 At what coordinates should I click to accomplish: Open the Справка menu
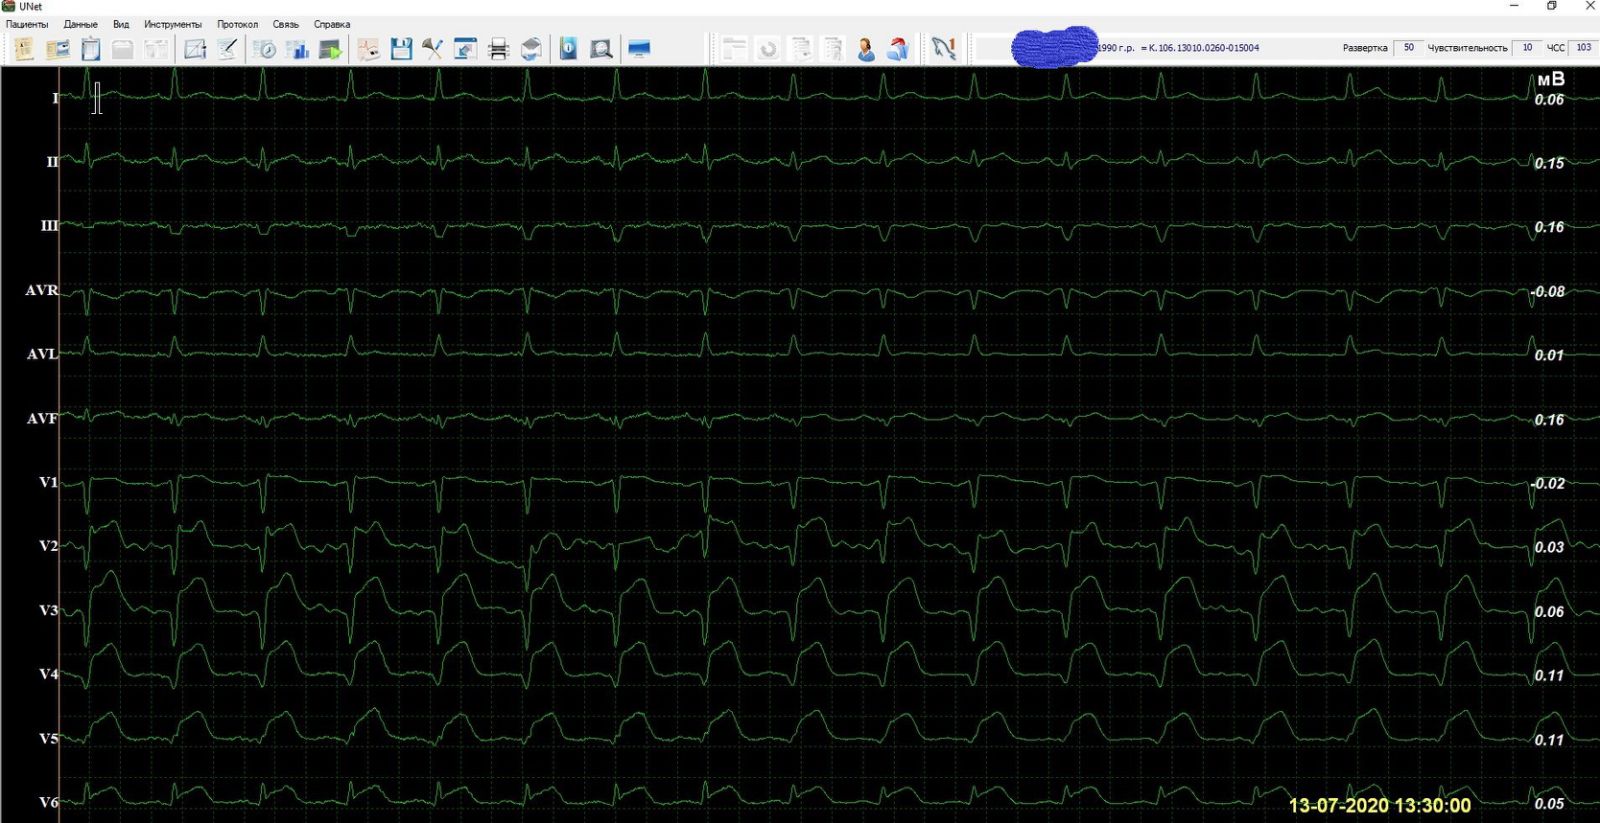click(332, 24)
